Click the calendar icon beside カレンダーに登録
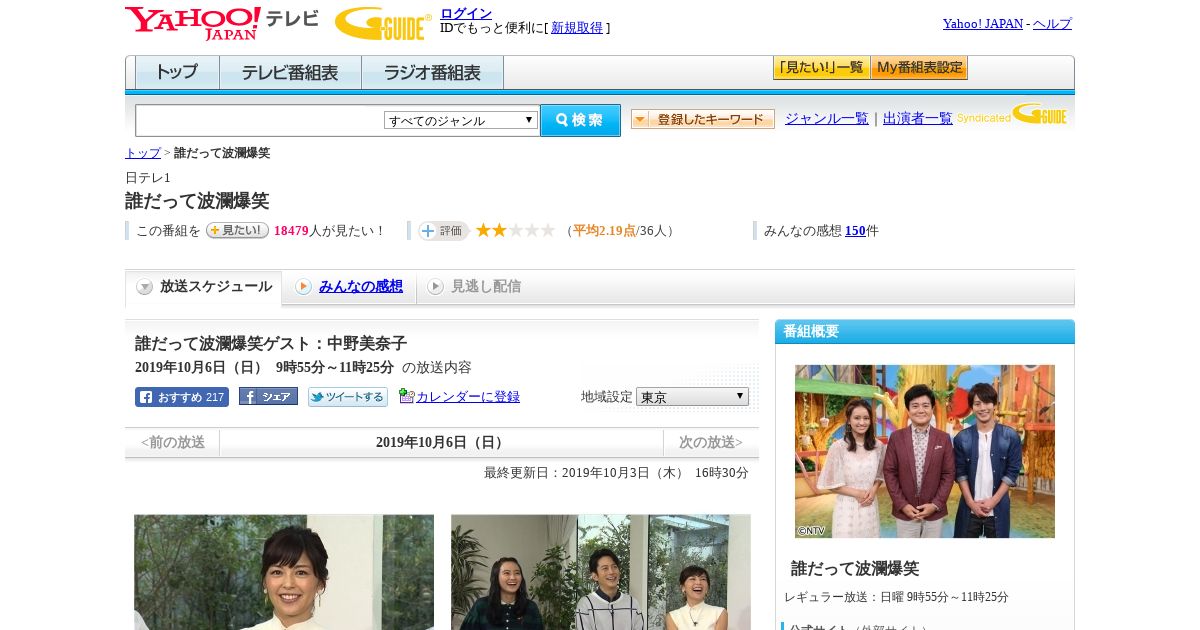 point(406,396)
